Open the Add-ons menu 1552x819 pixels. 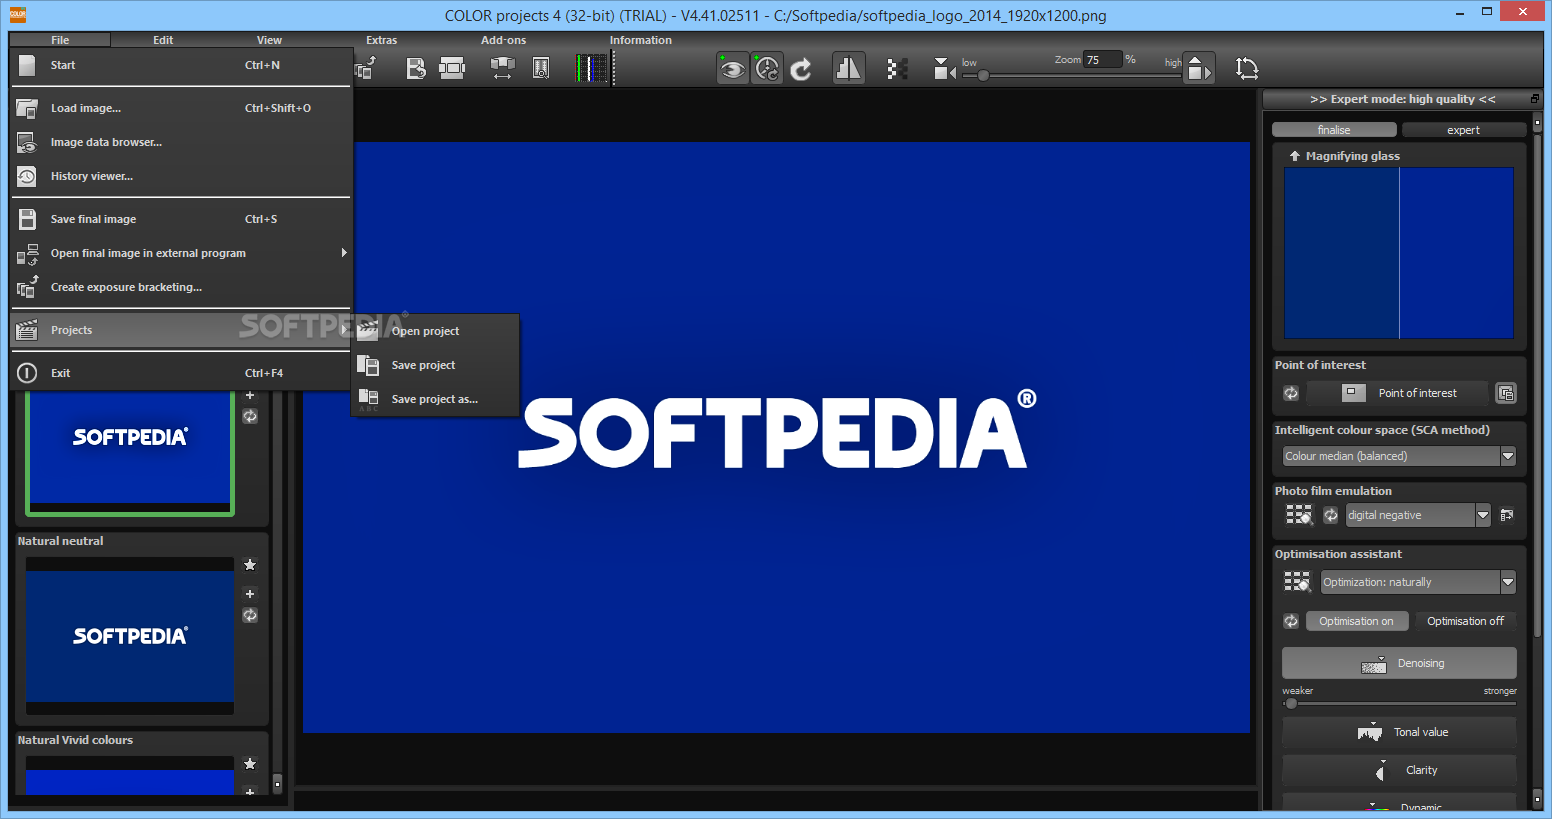pyautogui.click(x=503, y=40)
